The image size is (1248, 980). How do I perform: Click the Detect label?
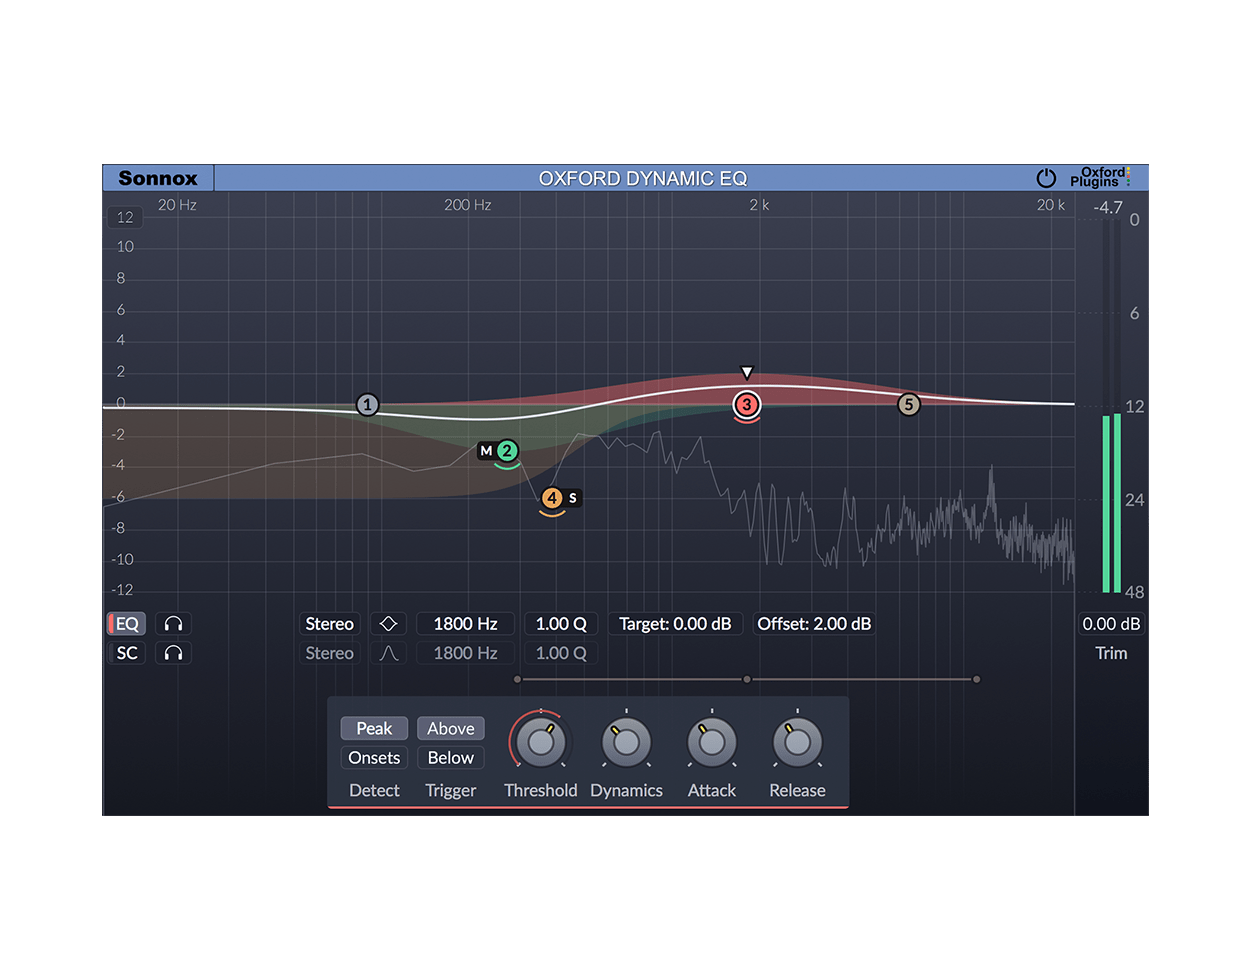coord(374,791)
